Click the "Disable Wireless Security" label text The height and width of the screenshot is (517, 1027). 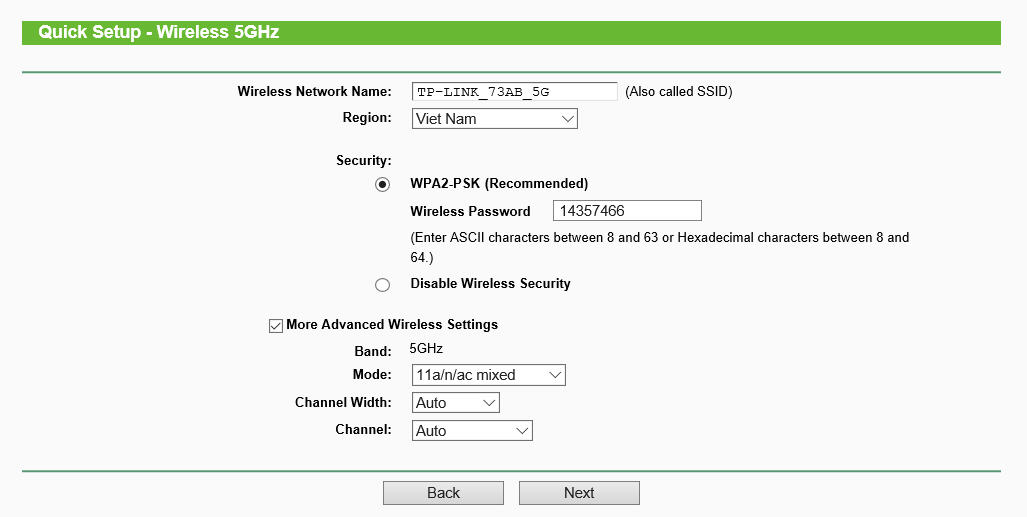click(x=490, y=284)
